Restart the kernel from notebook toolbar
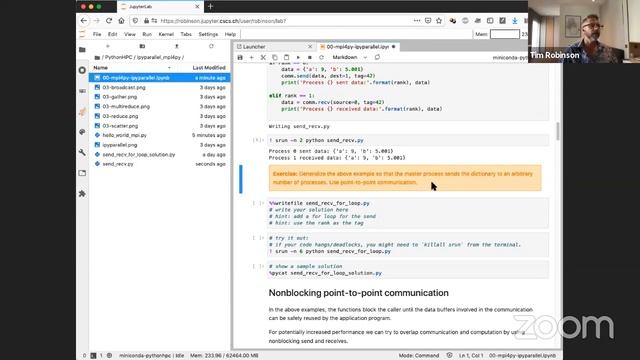 click(321, 58)
